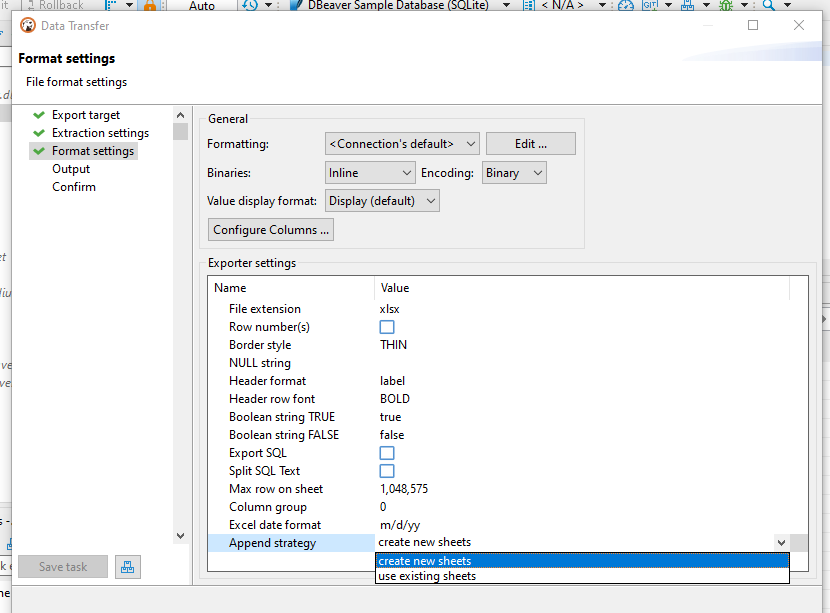Open the Git integration toolbar icon
The height and width of the screenshot is (613, 830).
[648, 6]
